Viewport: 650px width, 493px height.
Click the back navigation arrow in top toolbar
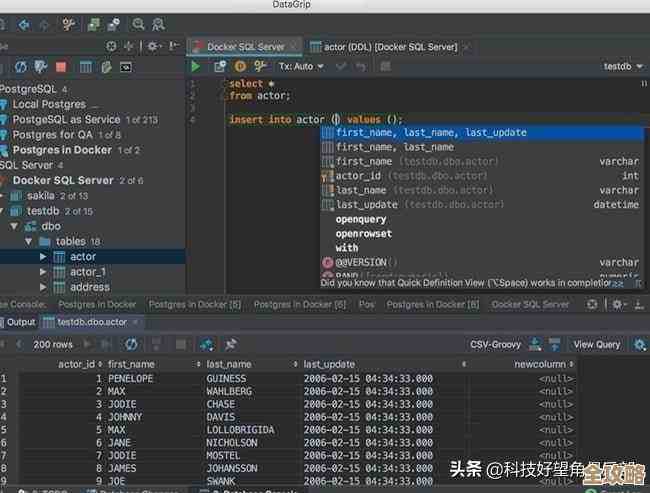coord(24,24)
